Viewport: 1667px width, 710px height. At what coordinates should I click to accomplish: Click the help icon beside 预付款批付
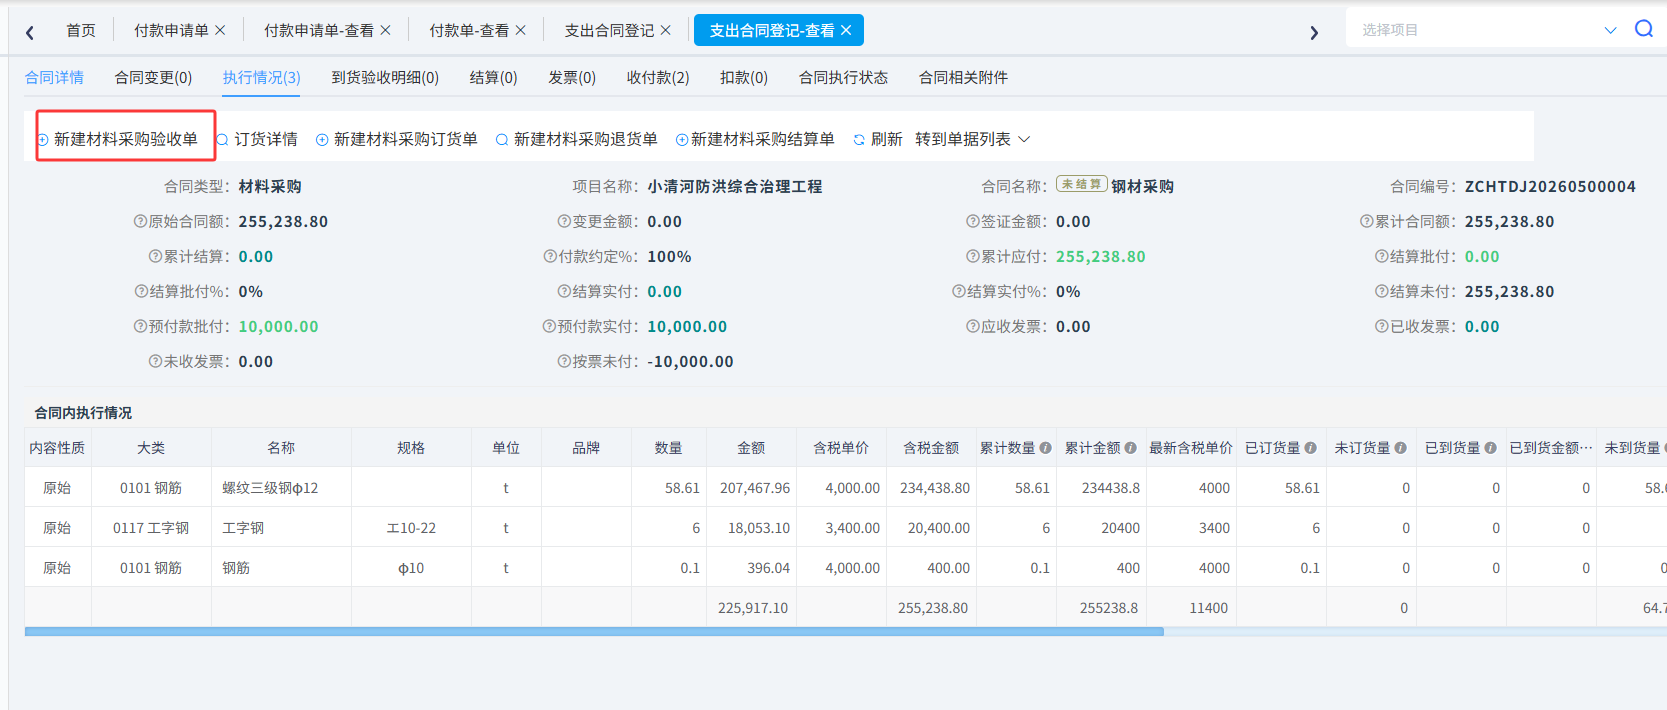click(140, 327)
